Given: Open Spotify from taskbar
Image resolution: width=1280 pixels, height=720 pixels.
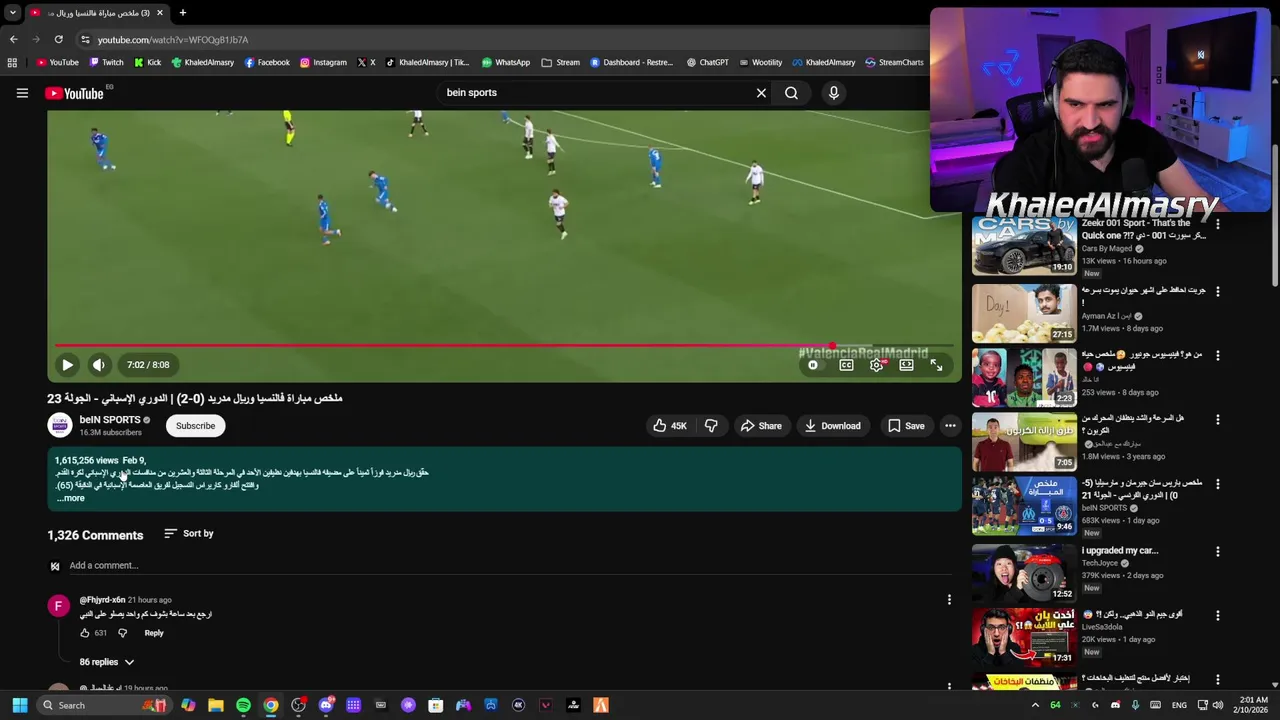Looking at the screenshot, I should pos(243,706).
